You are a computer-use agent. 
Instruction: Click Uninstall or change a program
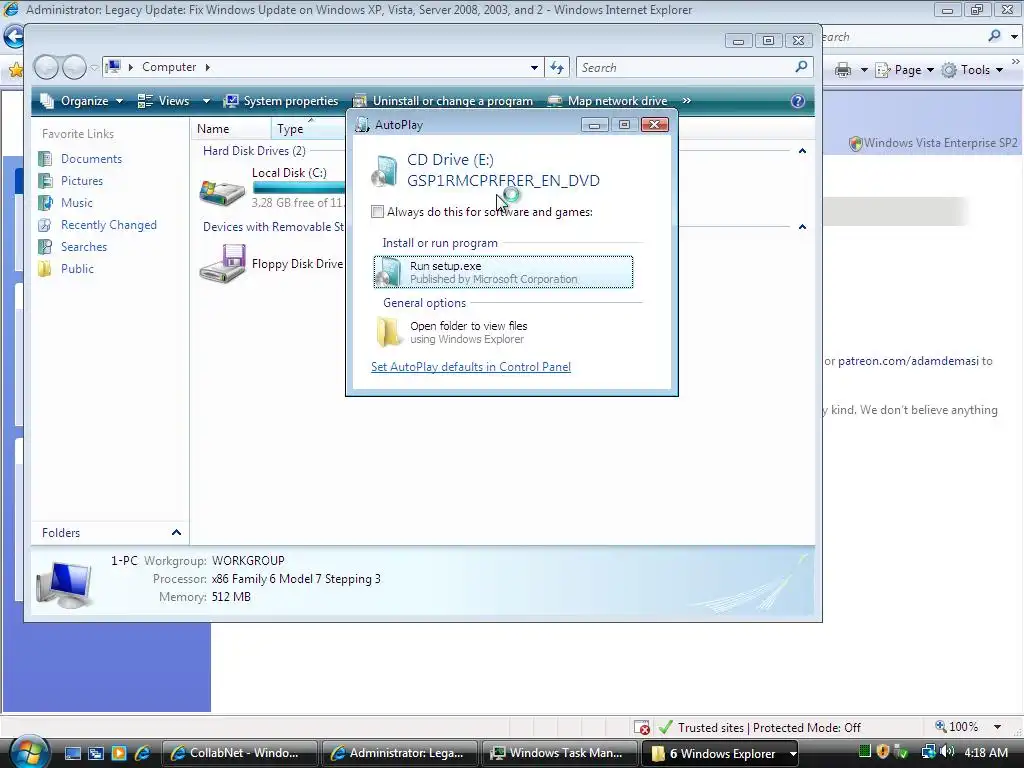(x=443, y=101)
